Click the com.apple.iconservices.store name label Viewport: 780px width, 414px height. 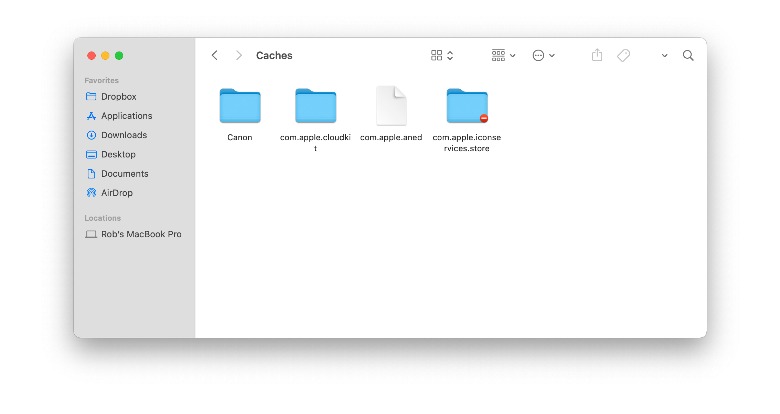coord(467,142)
